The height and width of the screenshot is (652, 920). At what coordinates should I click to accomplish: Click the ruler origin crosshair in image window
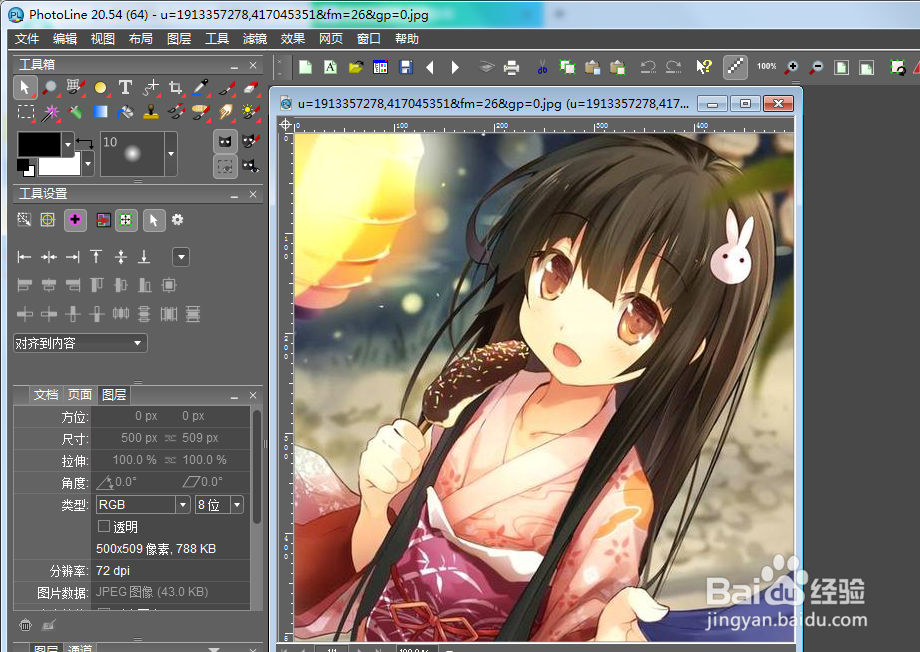tap(285, 124)
